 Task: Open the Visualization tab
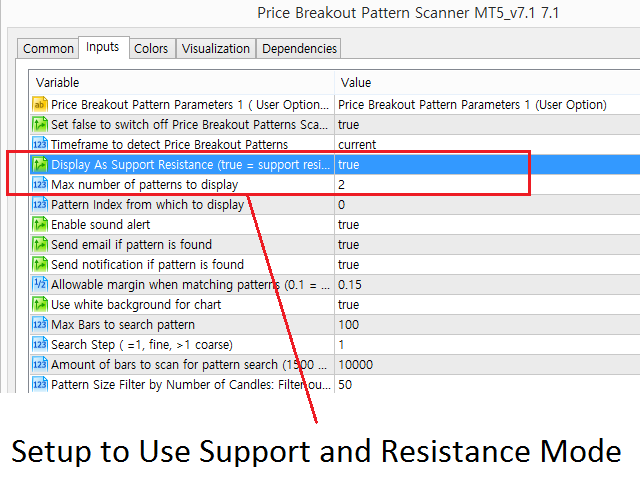point(216,49)
